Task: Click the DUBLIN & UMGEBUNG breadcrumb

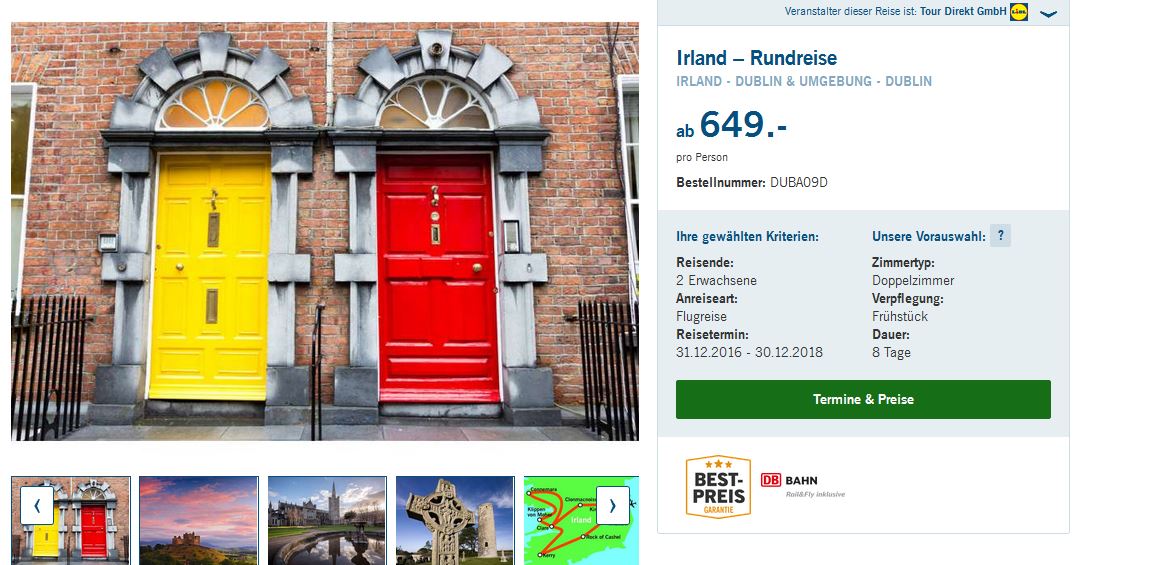Action: pyautogui.click(x=804, y=81)
